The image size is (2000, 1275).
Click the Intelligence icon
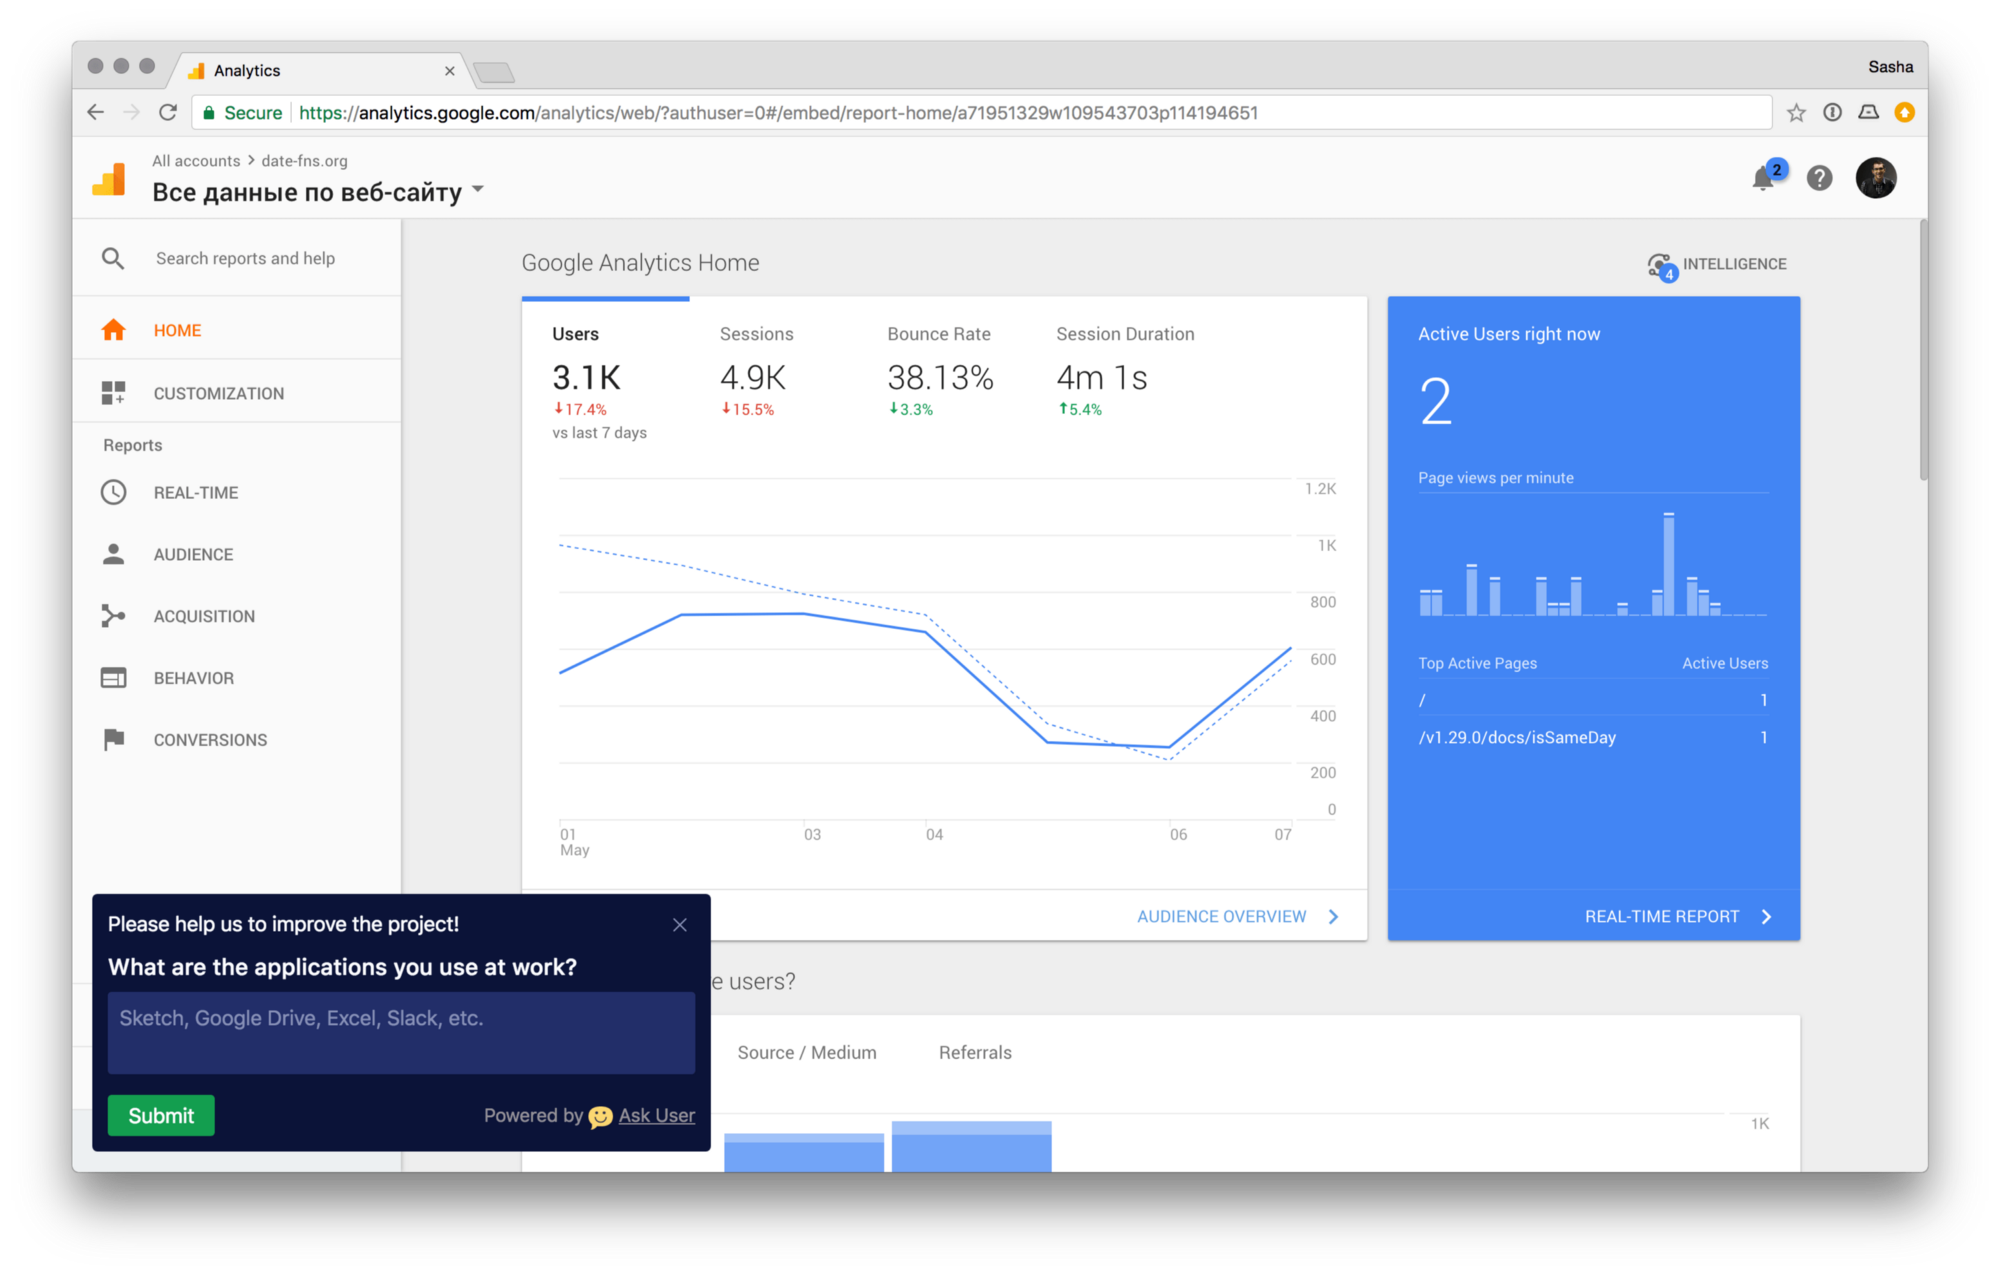1661,265
